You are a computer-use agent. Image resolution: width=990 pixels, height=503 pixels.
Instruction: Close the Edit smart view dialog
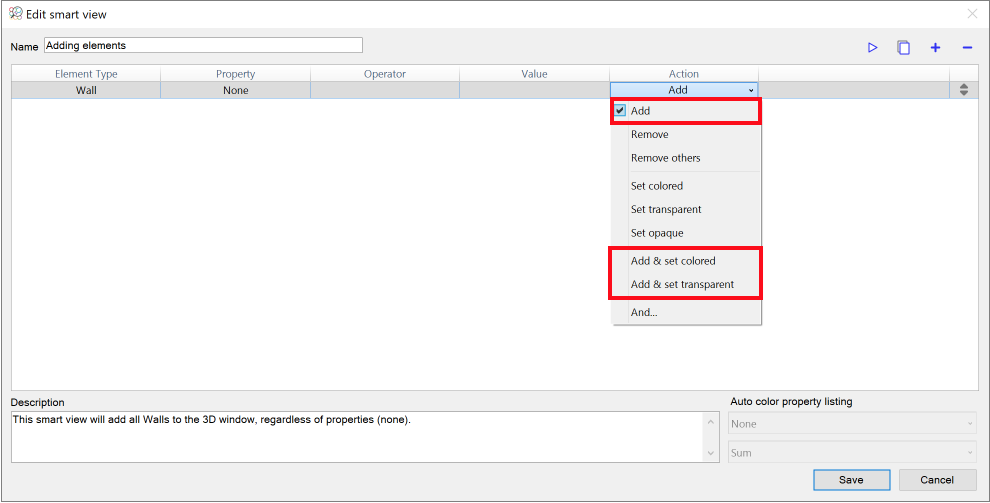click(x=972, y=13)
